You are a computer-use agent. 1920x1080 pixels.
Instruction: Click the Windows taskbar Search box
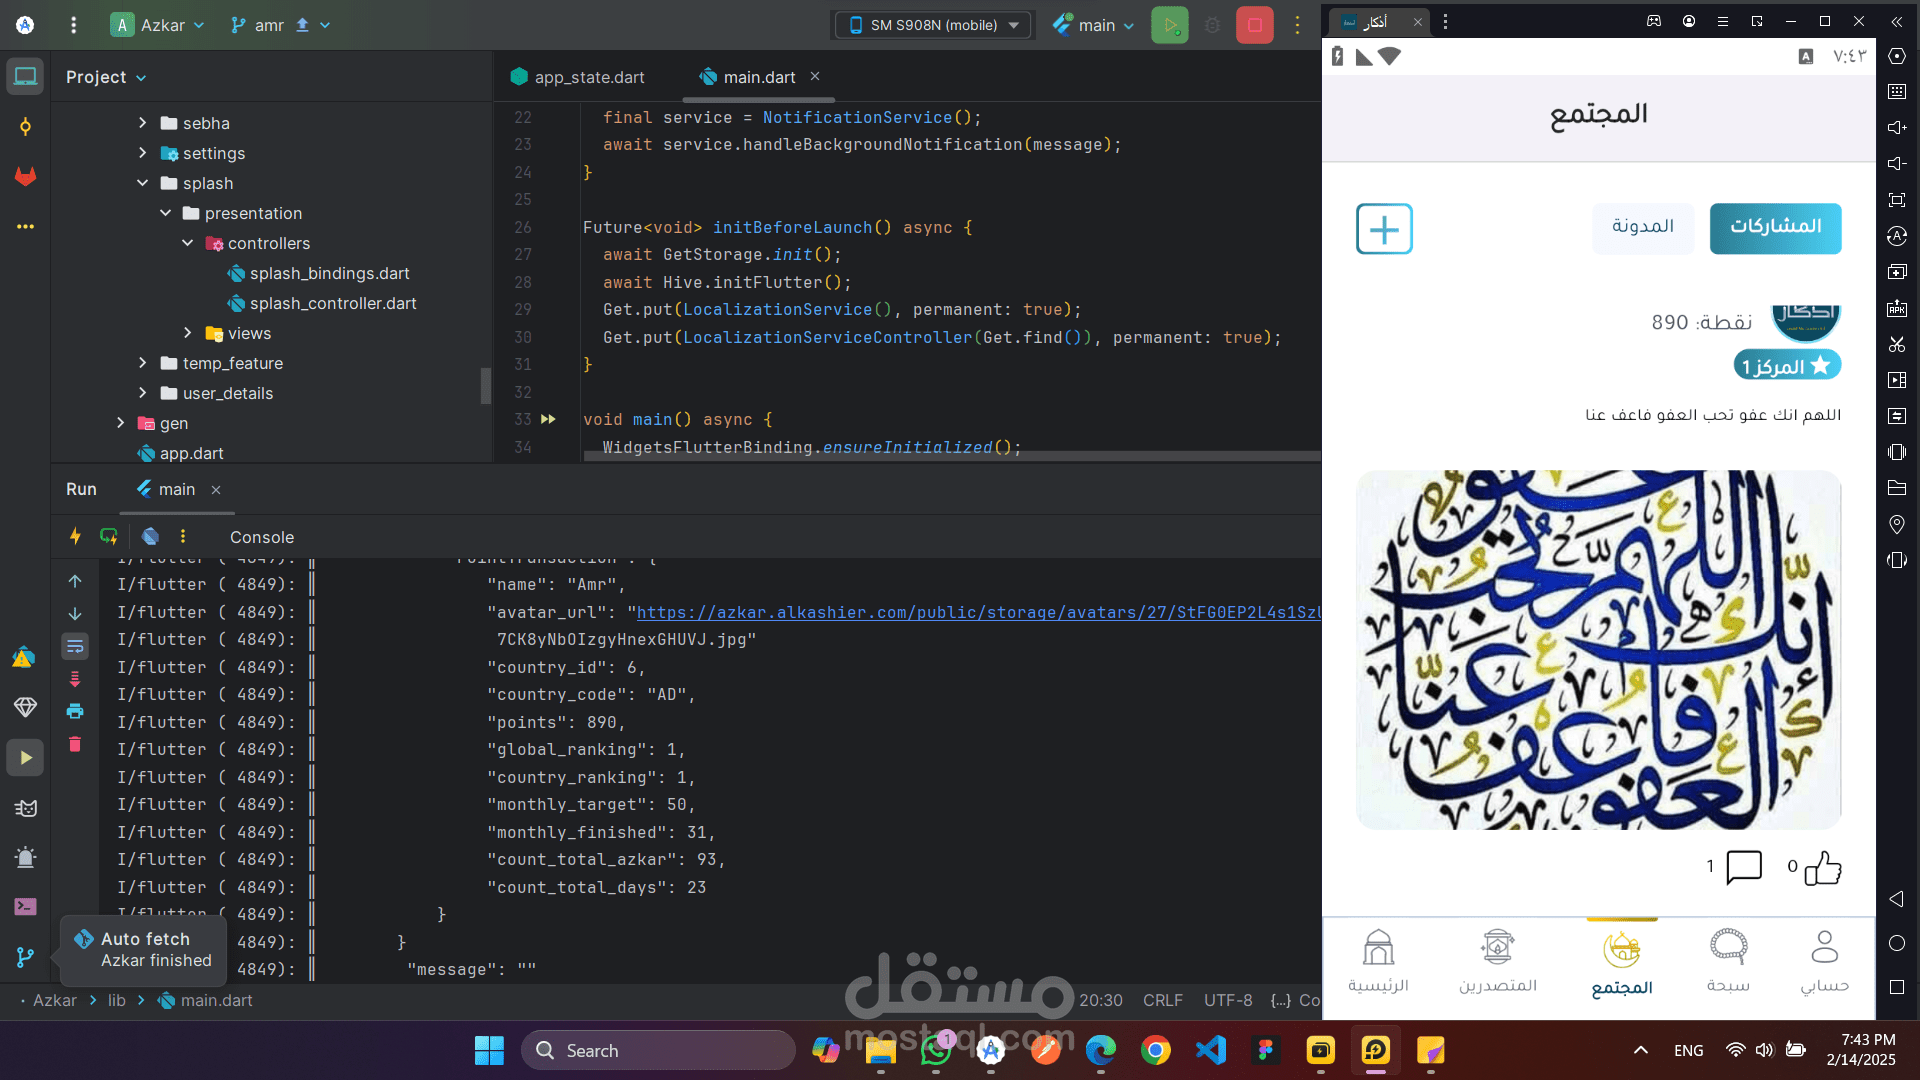click(658, 1050)
